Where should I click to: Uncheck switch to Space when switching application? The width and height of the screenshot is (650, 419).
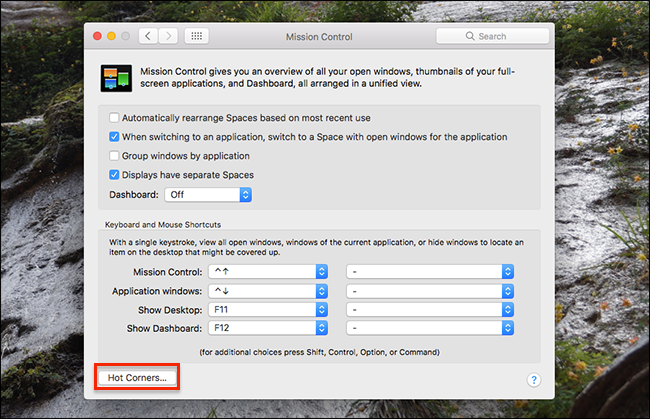[114, 137]
